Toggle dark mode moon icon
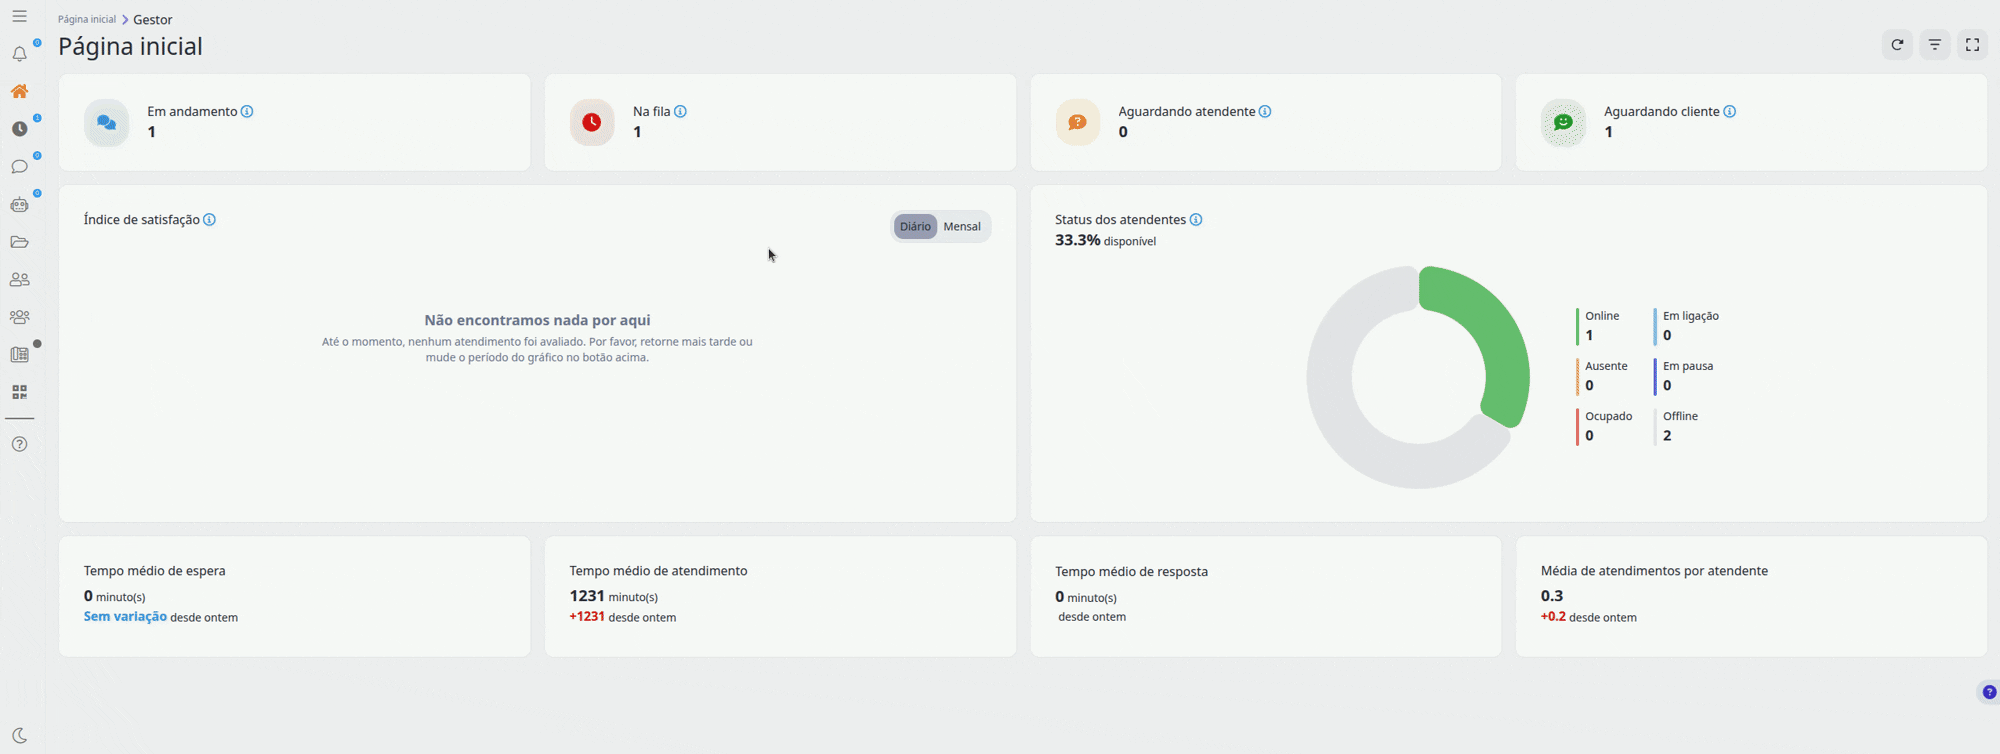This screenshot has height=754, width=2000. [x=19, y=735]
